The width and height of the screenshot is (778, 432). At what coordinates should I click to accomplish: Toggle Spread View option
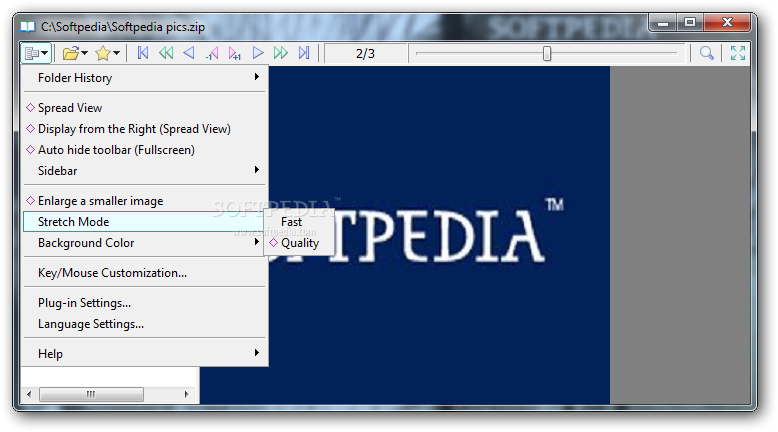[x=145, y=108]
